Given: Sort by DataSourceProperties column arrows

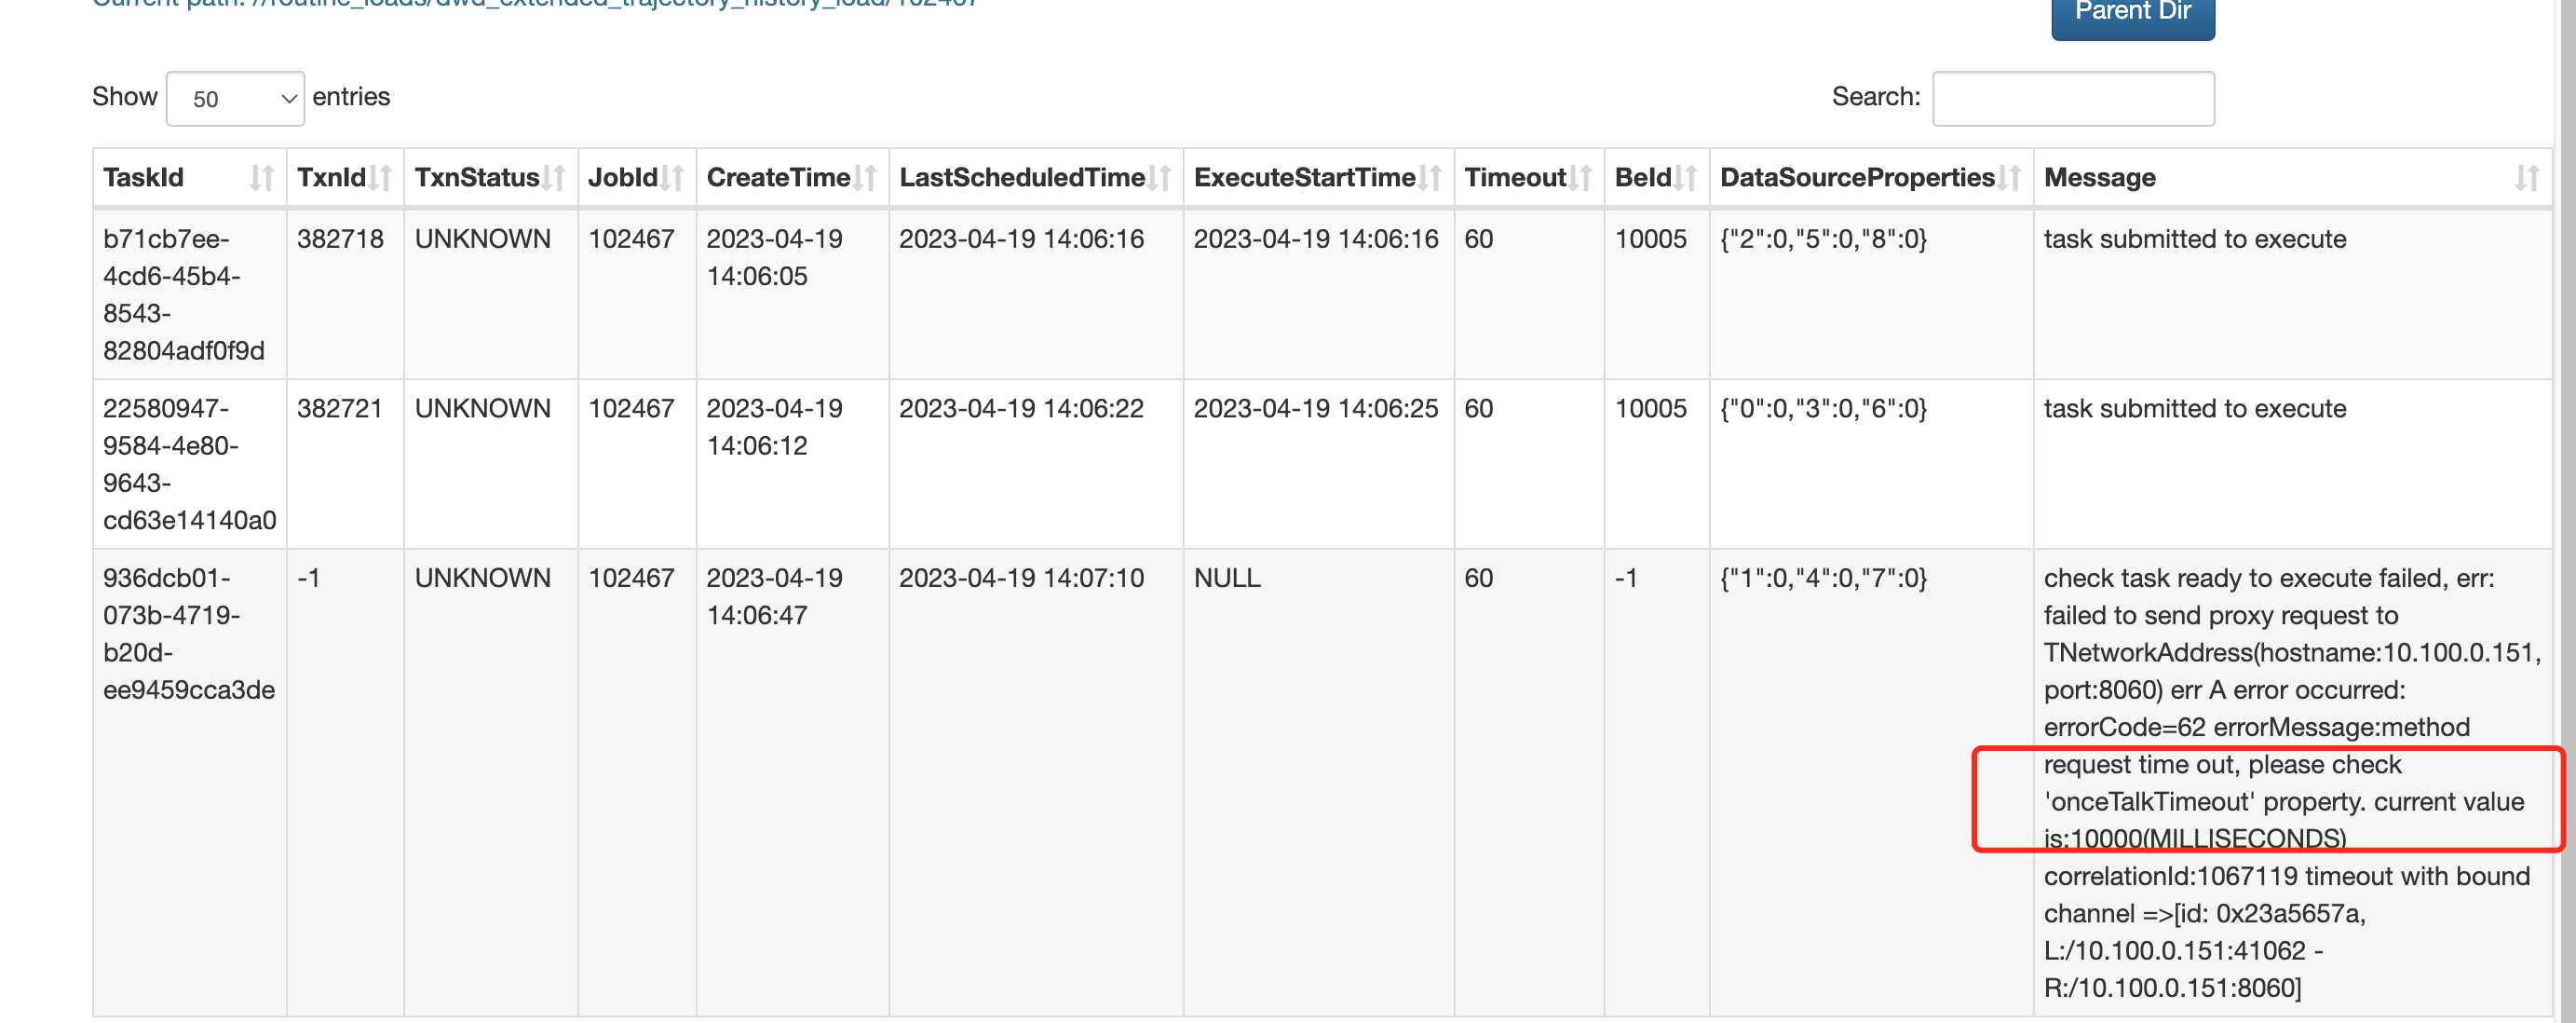Looking at the screenshot, I should tap(2009, 178).
